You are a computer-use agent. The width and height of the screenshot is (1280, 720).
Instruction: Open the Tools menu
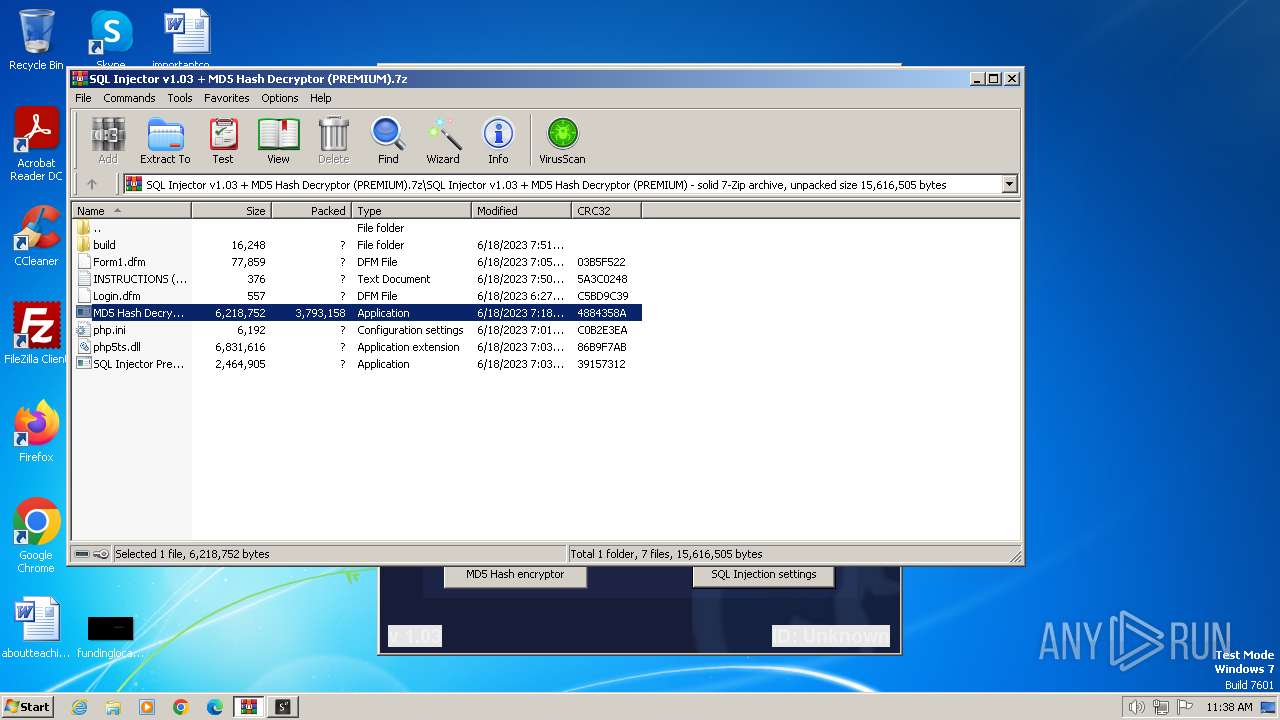(x=180, y=98)
